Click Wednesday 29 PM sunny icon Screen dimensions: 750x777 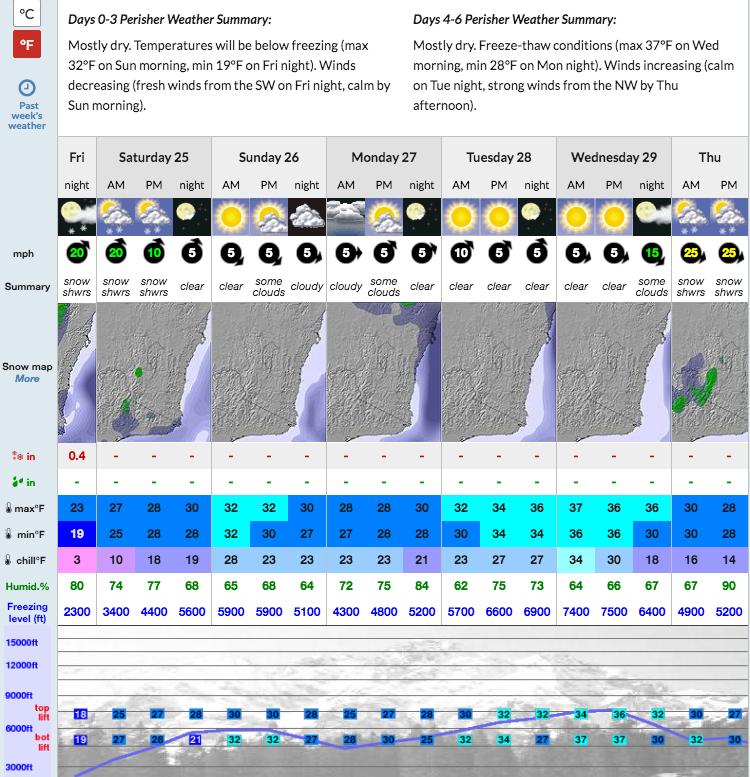pyautogui.click(x=614, y=217)
